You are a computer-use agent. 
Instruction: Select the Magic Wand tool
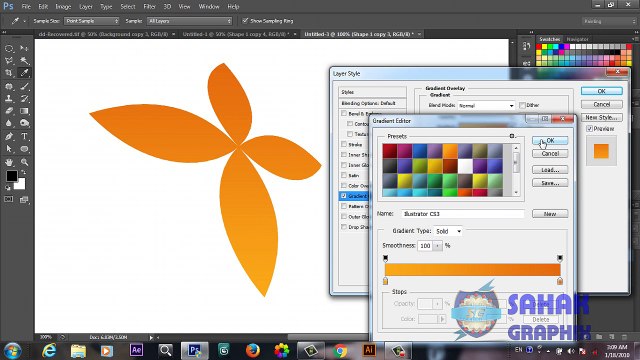(24, 61)
